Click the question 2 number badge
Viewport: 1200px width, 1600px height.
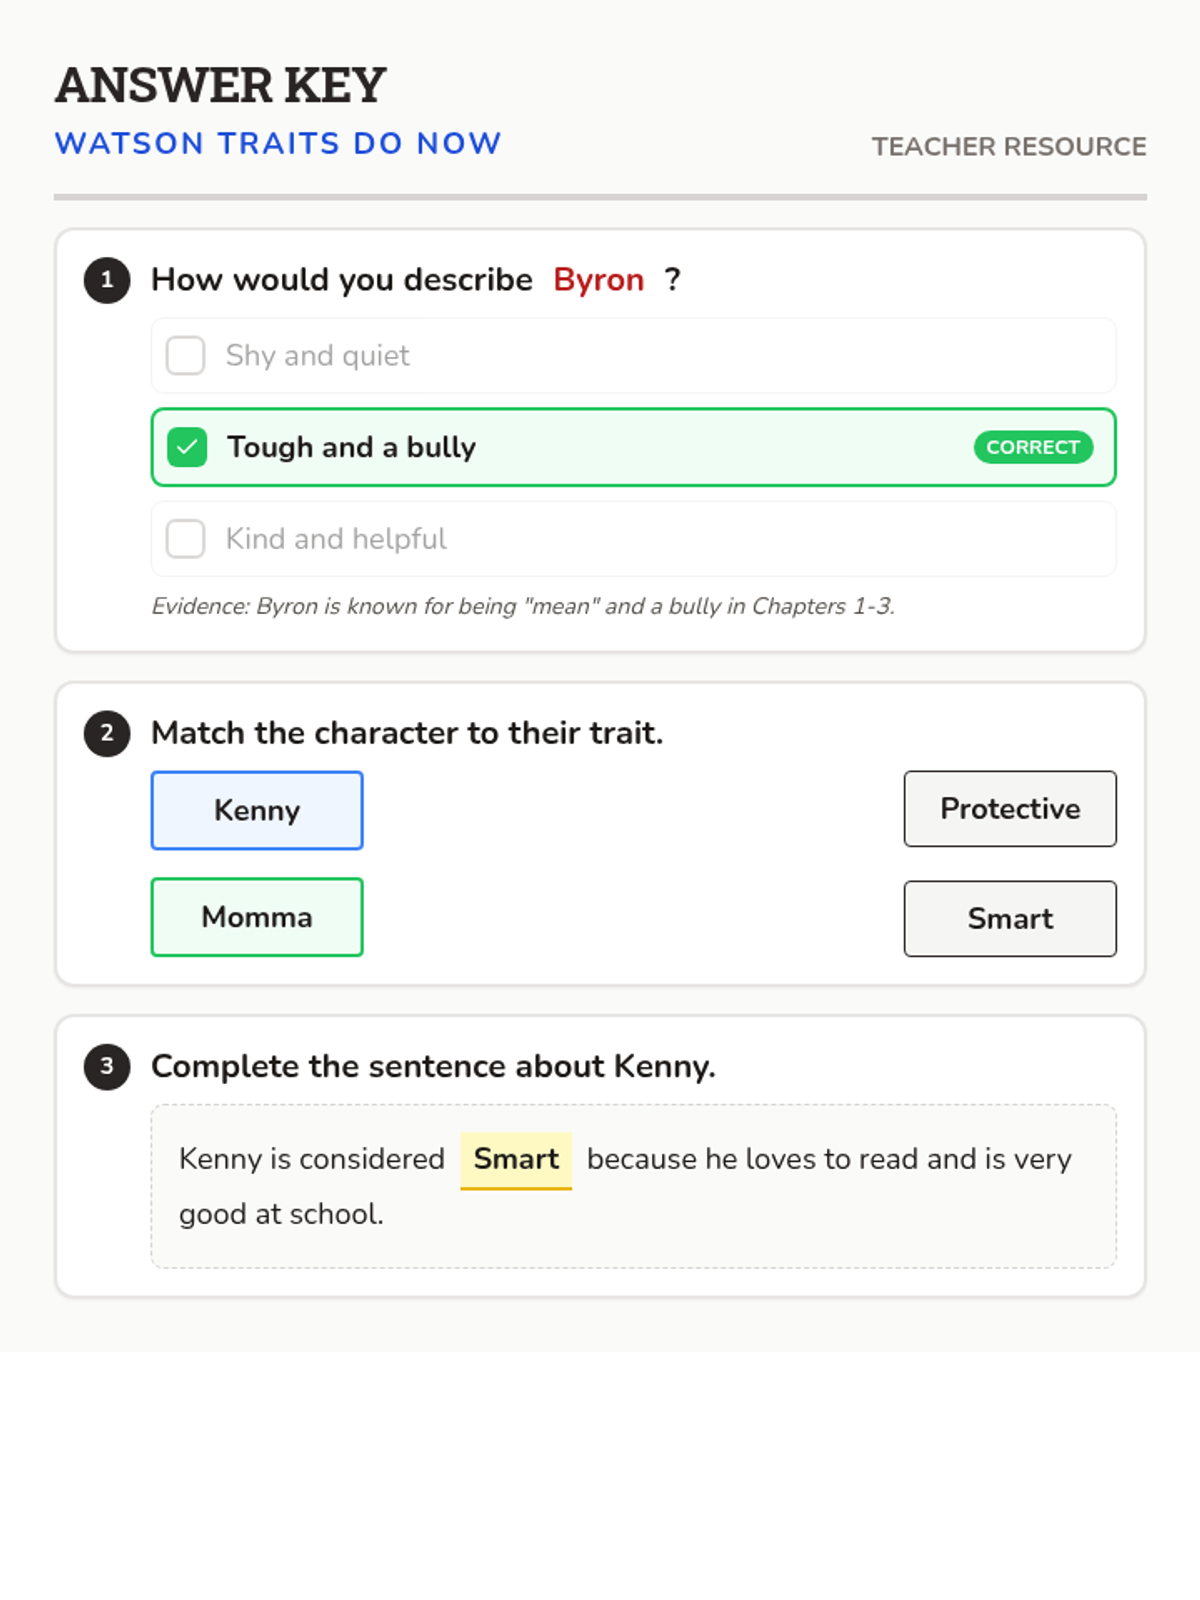[107, 733]
